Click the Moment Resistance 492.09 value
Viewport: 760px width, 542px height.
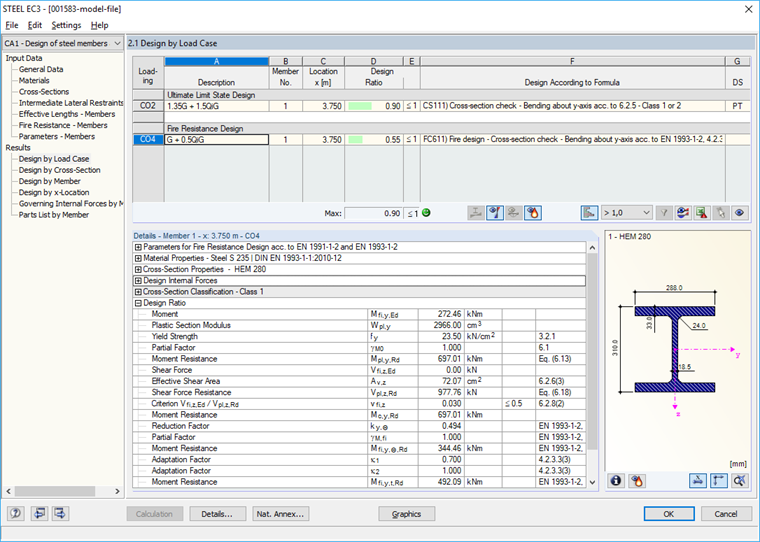tap(441, 482)
